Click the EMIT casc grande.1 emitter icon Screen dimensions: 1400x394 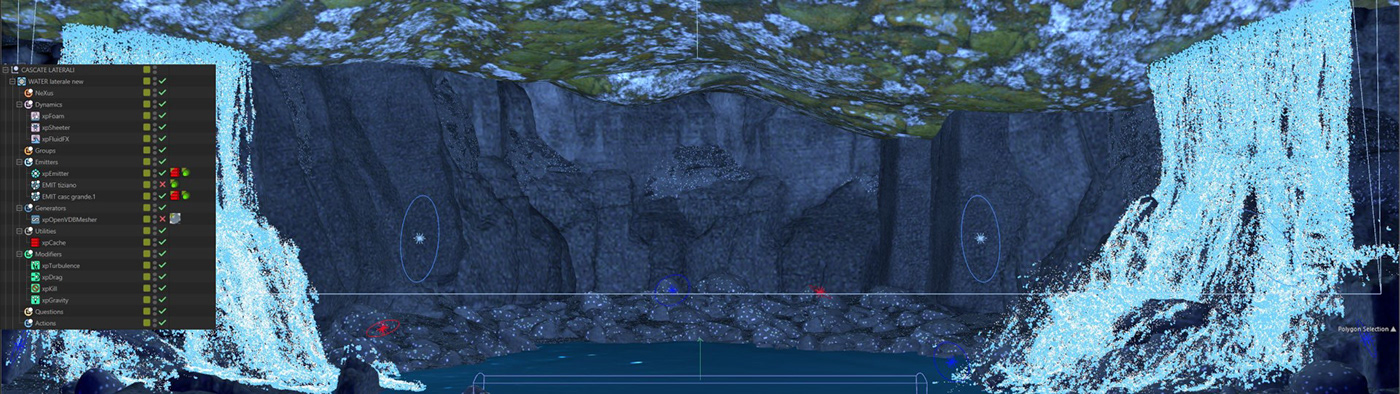[35, 196]
